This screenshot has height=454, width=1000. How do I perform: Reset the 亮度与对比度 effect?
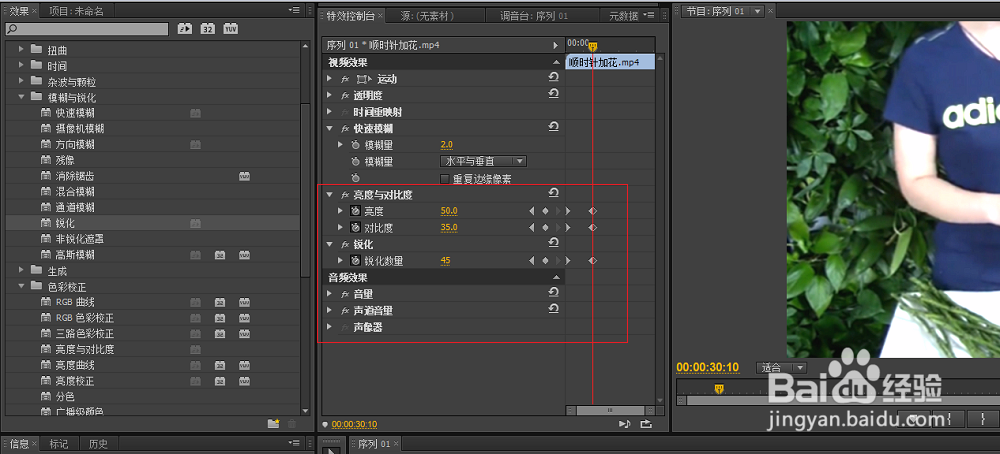pos(554,193)
